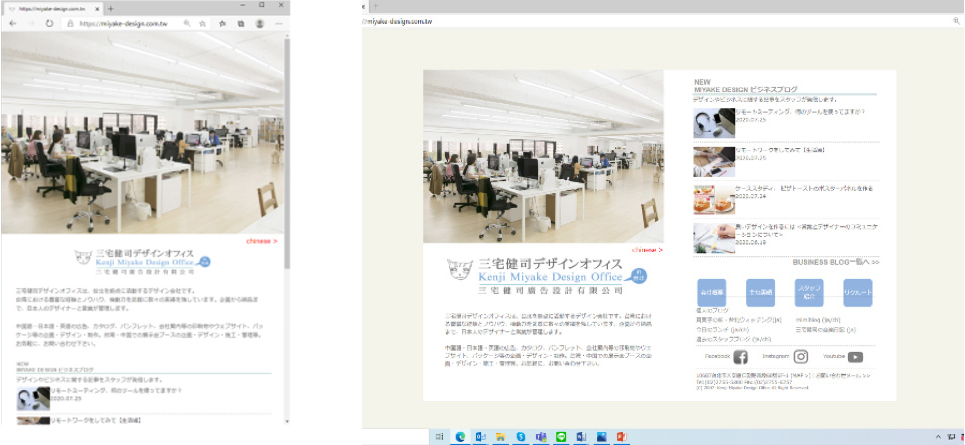Screen dimensions: 965x445
Task: Open the Instagram icon link
Action: click(801, 357)
